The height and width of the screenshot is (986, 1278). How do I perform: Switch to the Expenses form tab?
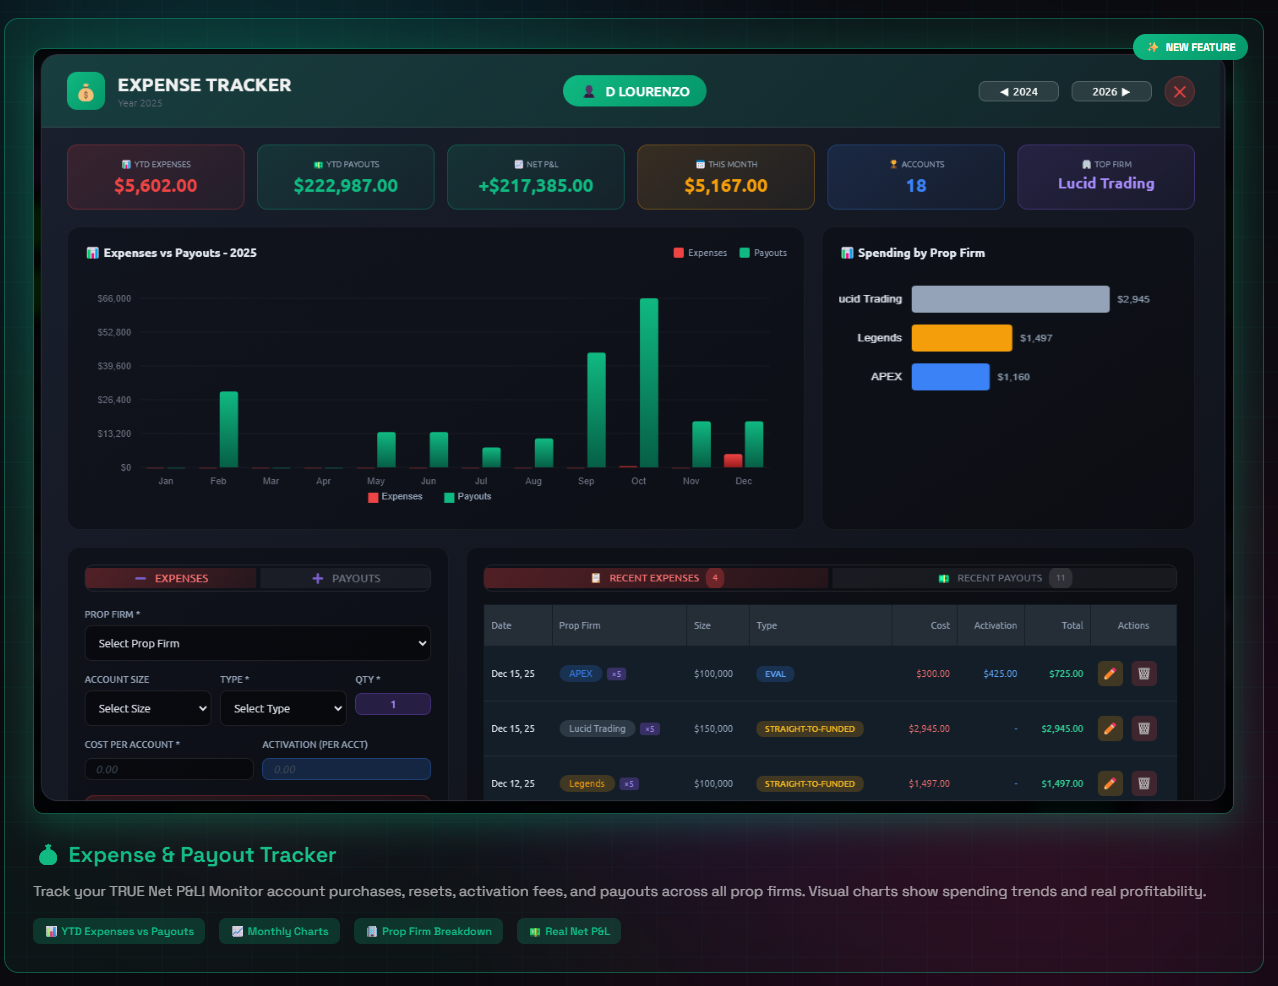coord(171,578)
